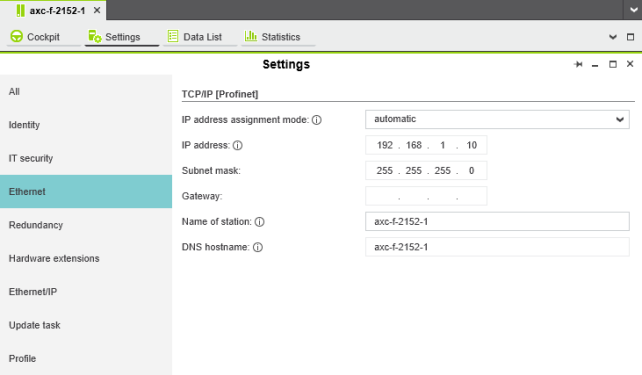Click the Gateway address field
The width and height of the screenshot is (642, 375).
click(426, 196)
